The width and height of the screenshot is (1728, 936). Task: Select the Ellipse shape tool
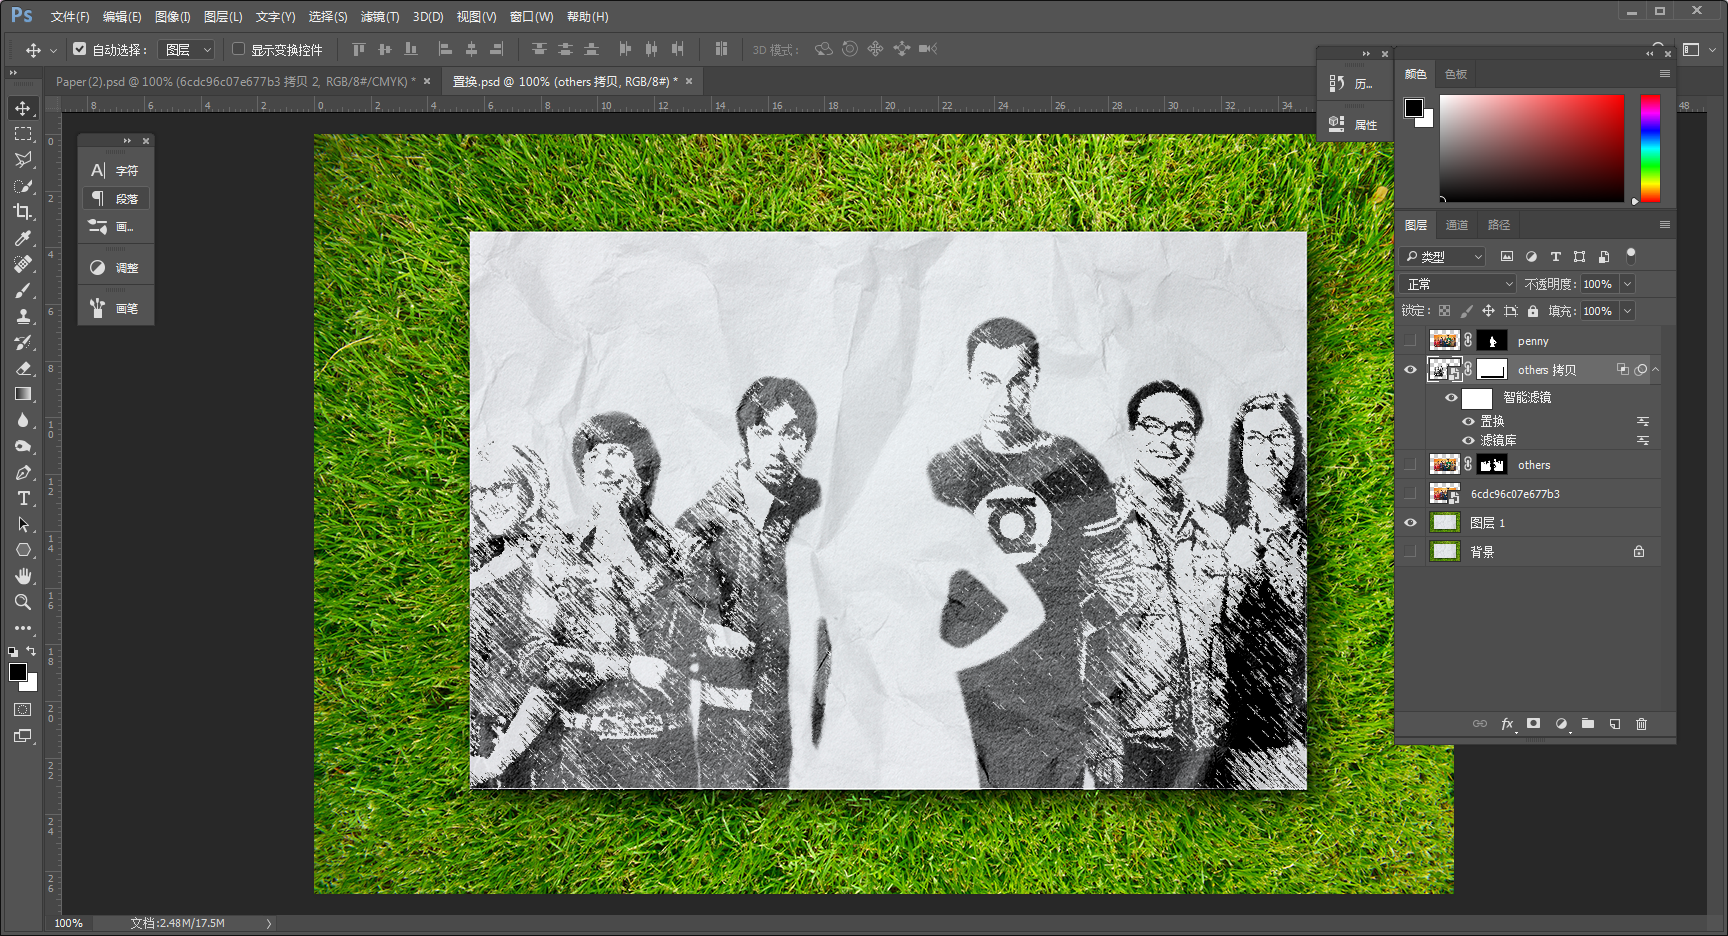point(23,550)
